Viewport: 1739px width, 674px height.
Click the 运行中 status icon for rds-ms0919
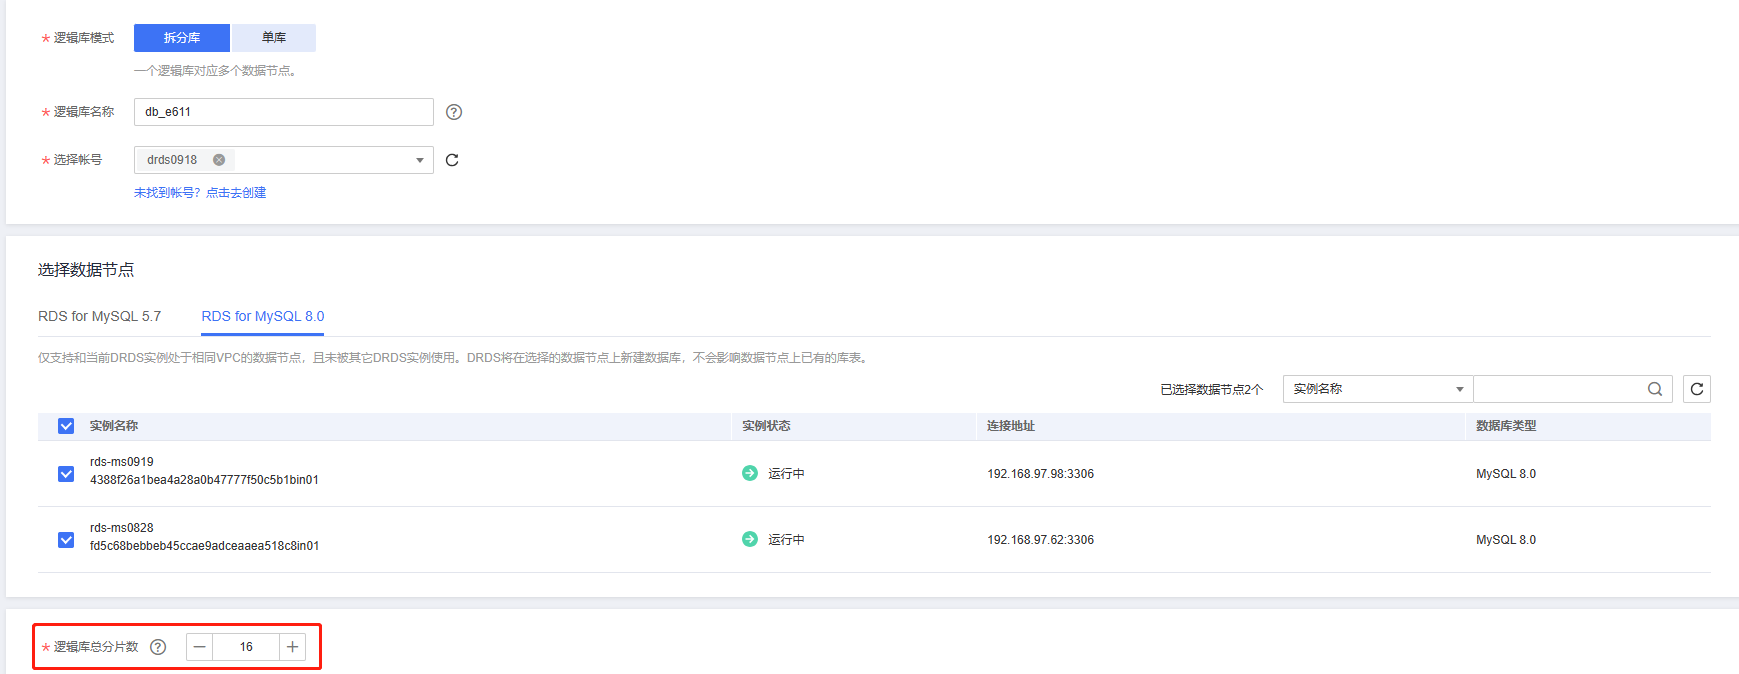pyautogui.click(x=750, y=473)
